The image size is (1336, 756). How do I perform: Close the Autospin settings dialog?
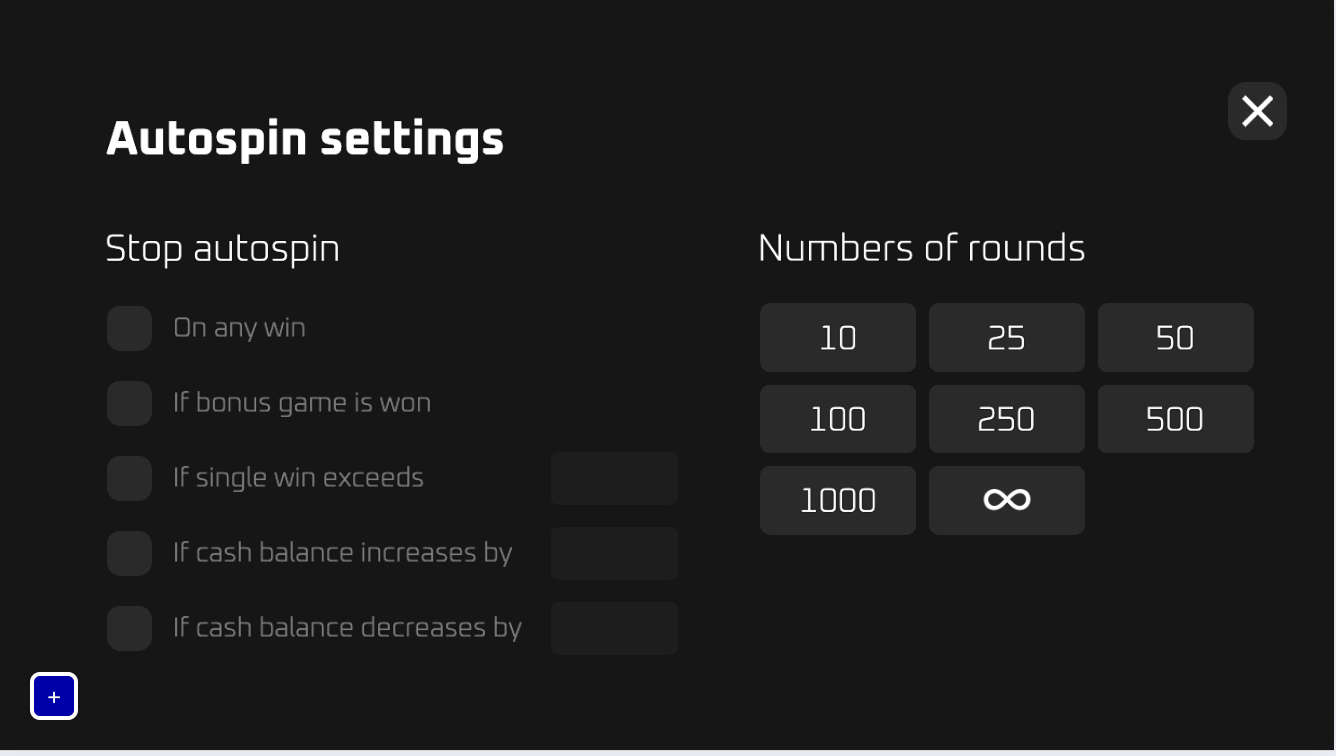point(1257,111)
